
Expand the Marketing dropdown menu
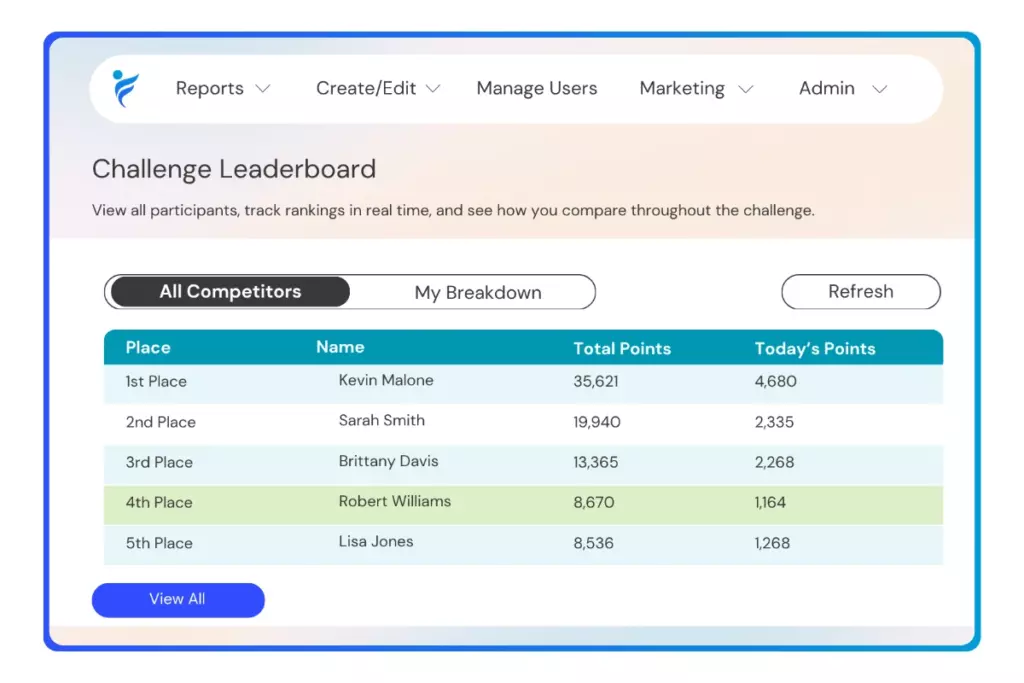coord(695,88)
